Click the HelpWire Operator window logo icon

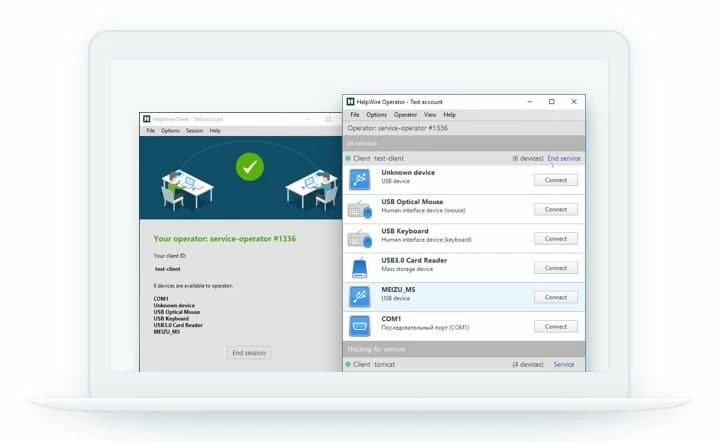[x=350, y=101]
